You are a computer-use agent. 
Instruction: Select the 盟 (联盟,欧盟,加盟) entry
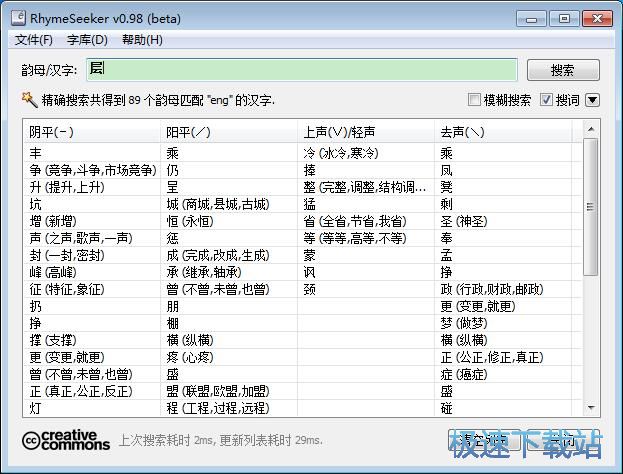click(218, 391)
